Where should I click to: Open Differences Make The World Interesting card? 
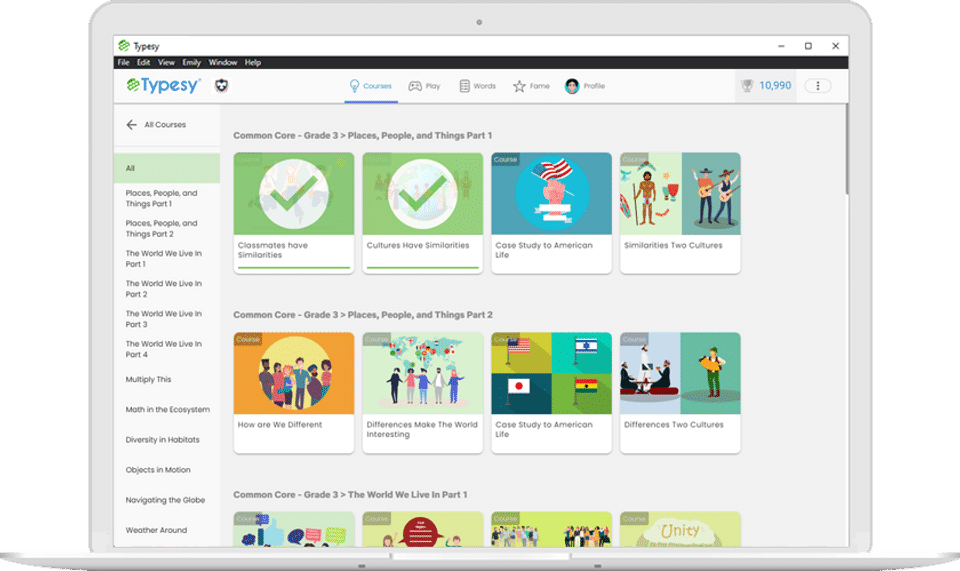[422, 392]
